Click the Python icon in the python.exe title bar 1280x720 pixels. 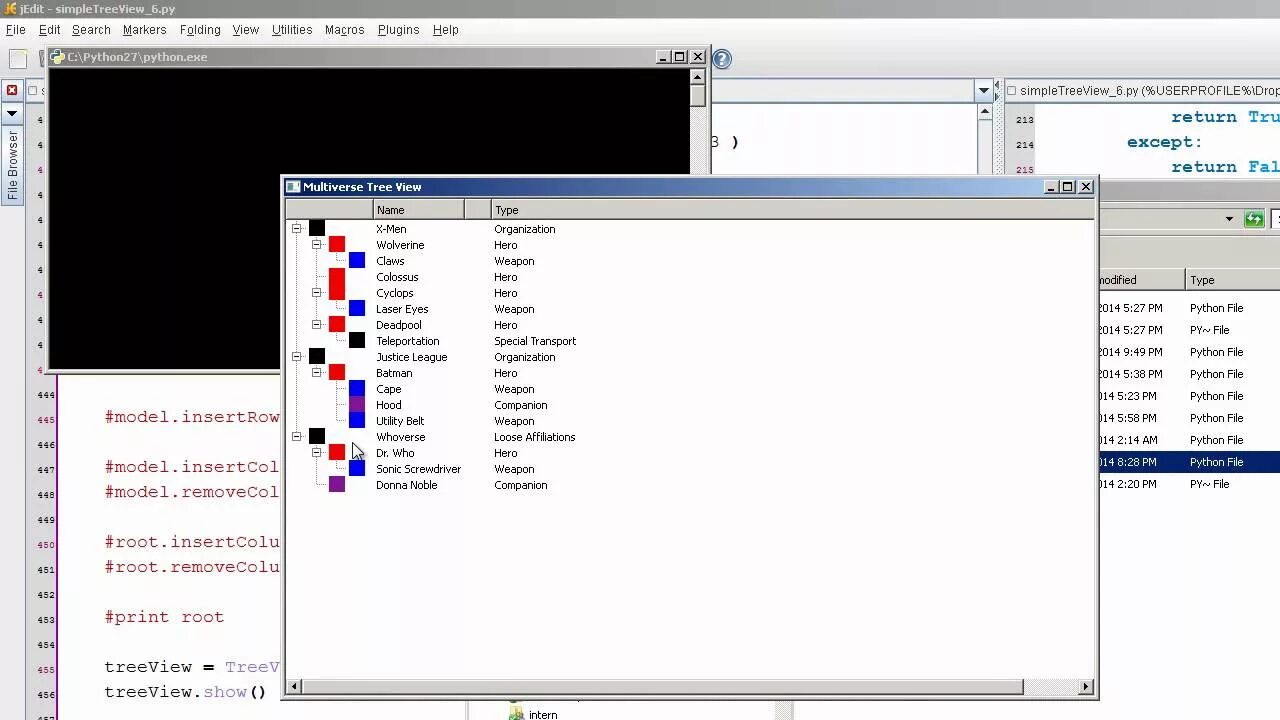click(x=57, y=57)
